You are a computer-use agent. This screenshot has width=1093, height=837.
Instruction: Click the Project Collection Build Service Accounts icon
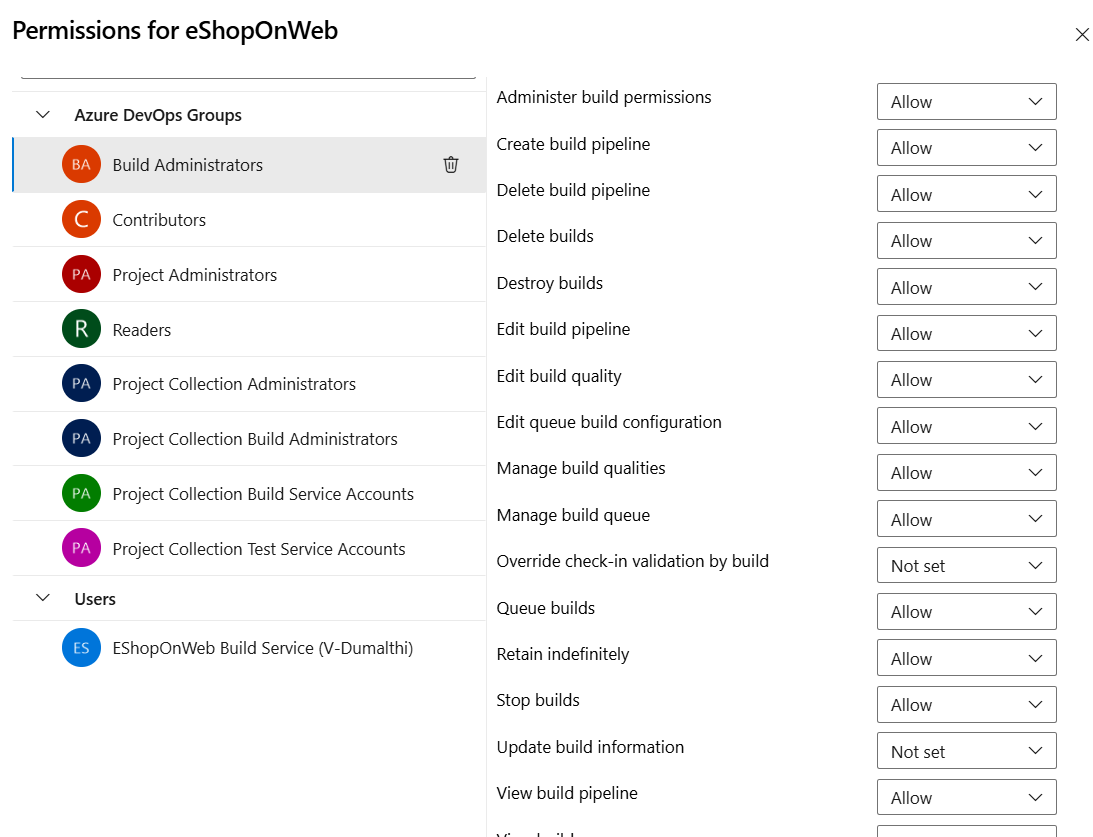81,493
